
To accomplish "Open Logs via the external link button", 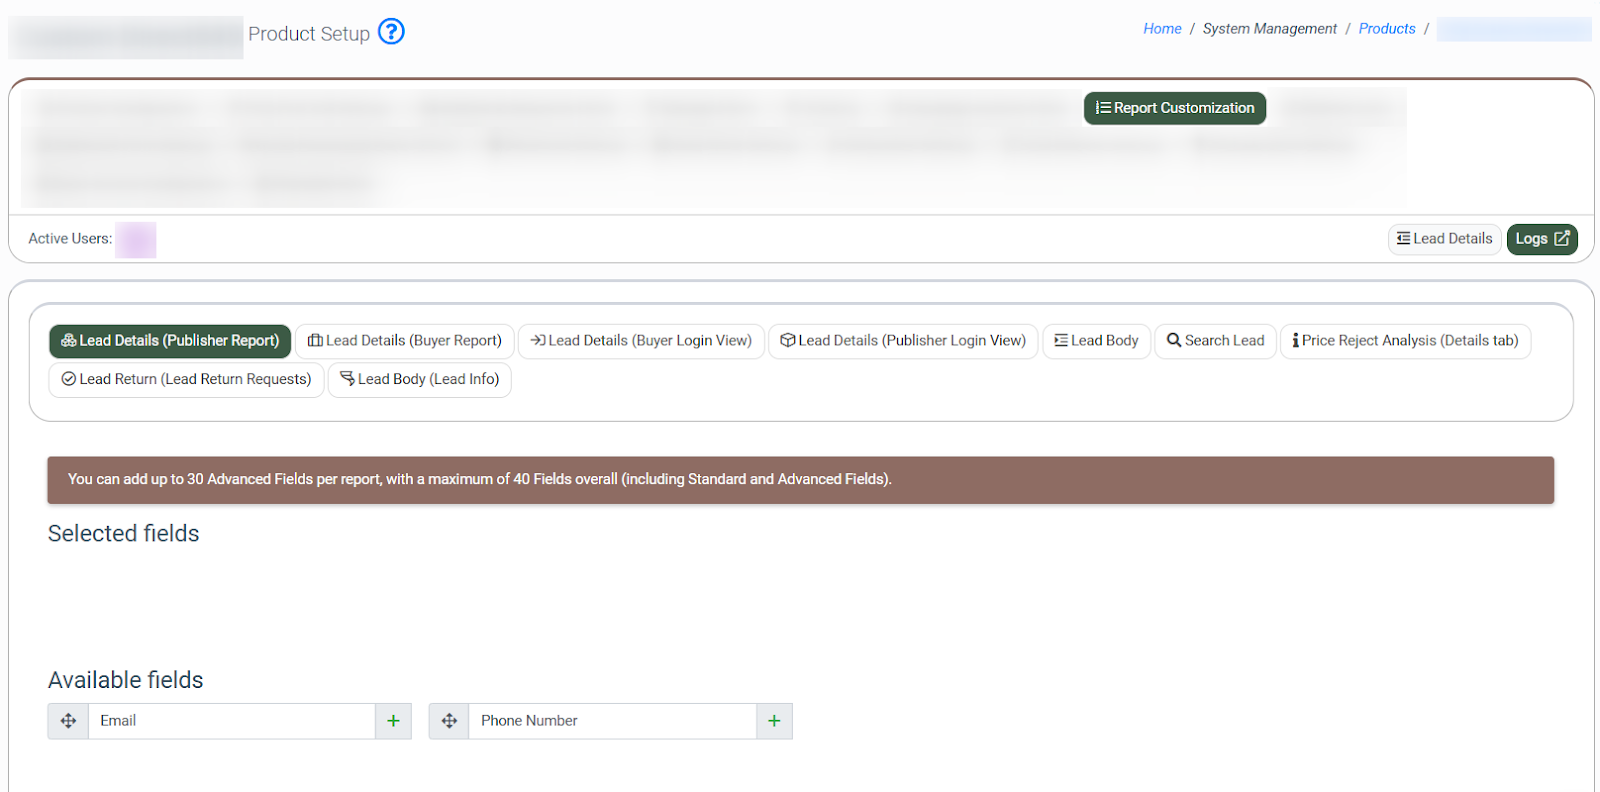I will point(1541,239).
